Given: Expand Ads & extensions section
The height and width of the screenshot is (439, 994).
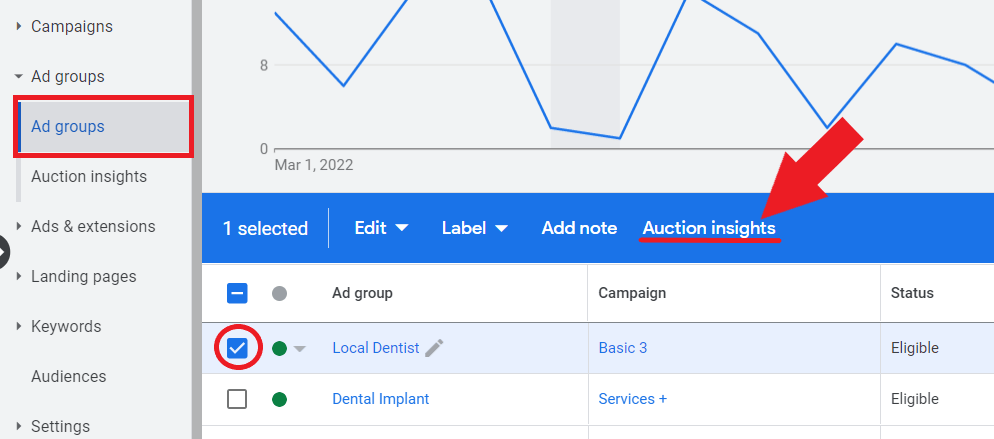Looking at the screenshot, I should tap(18, 226).
